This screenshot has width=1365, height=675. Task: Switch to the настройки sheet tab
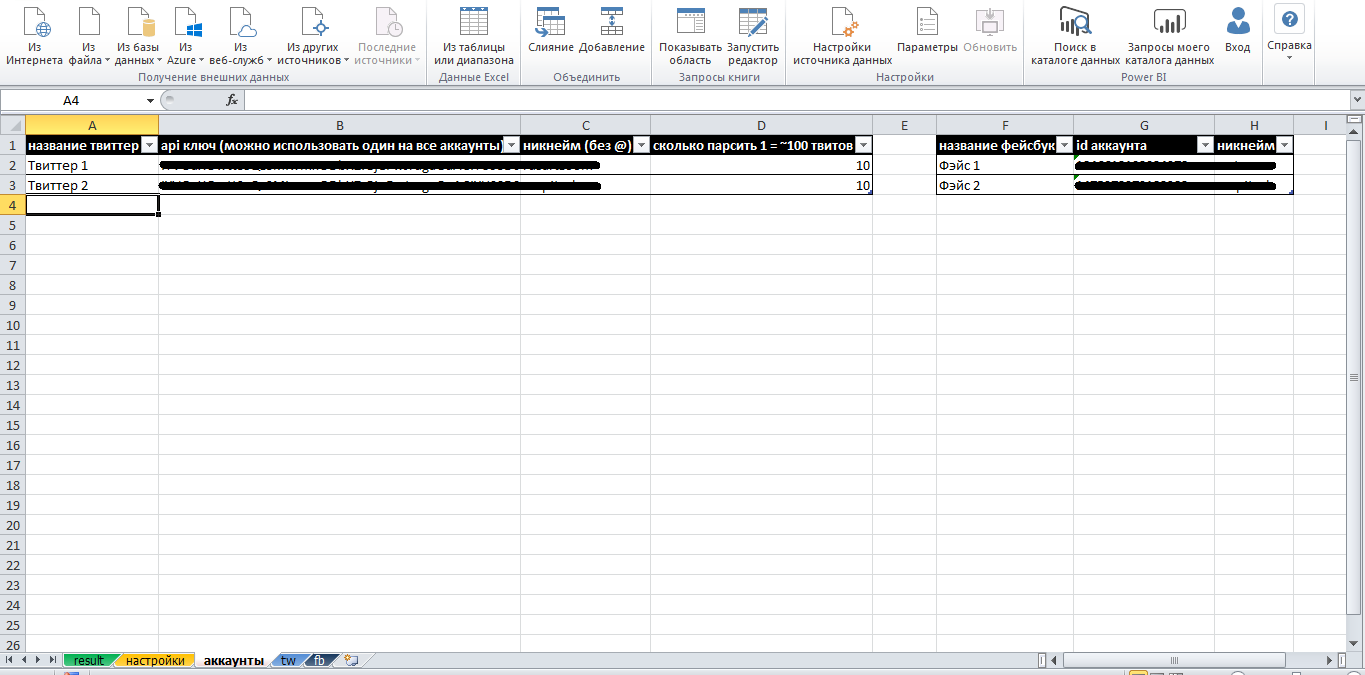pos(155,661)
